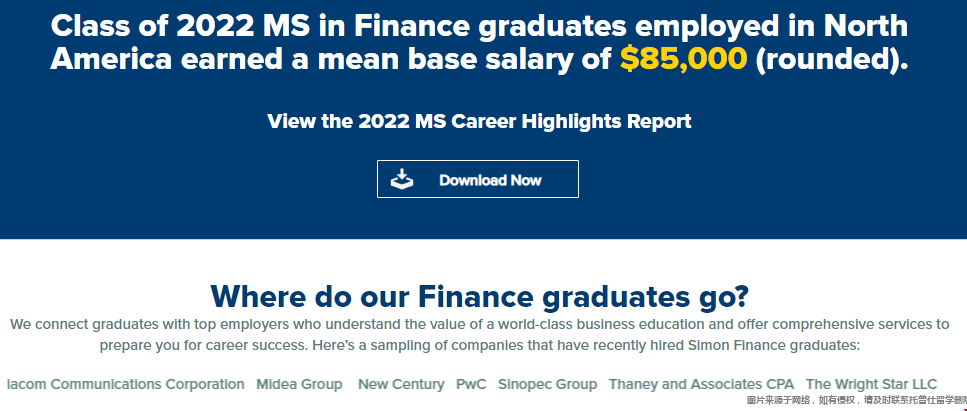Click the Chinese watermark text at bottom right
Image resolution: width=967 pixels, height=411 pixels.
[x=857, y=401]
